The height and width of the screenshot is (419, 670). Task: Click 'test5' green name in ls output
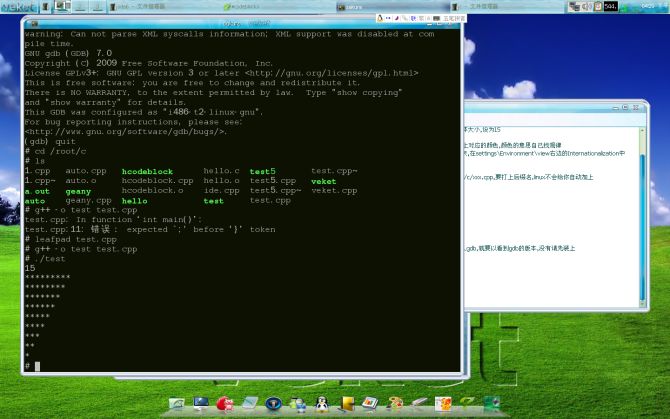tap(262, 171)
